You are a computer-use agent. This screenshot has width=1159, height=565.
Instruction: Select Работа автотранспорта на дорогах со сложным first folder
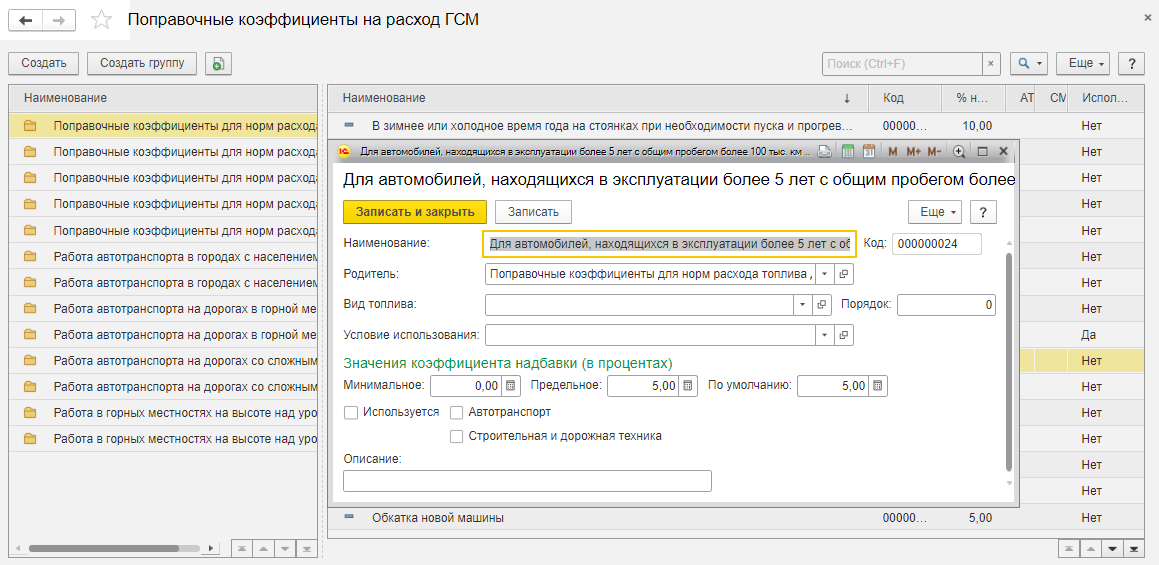point(163,361)
